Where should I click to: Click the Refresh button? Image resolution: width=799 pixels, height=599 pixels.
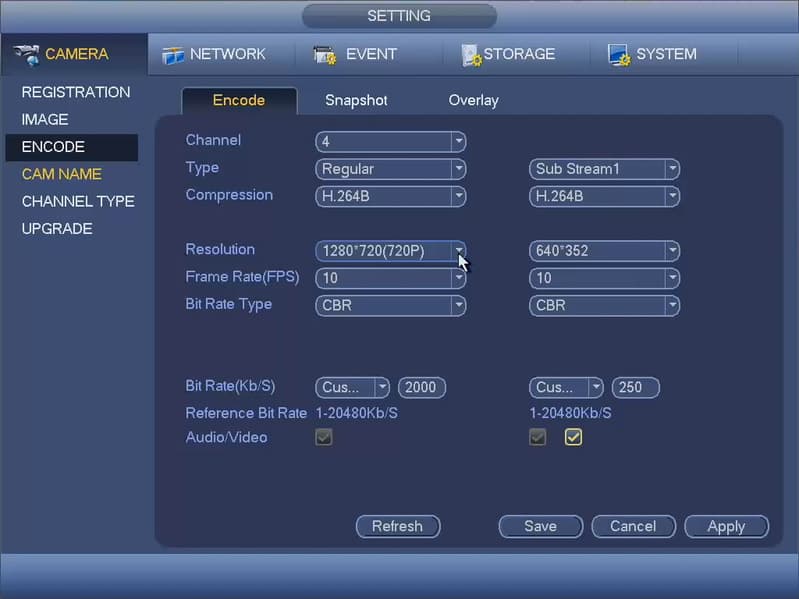[398, 526]
